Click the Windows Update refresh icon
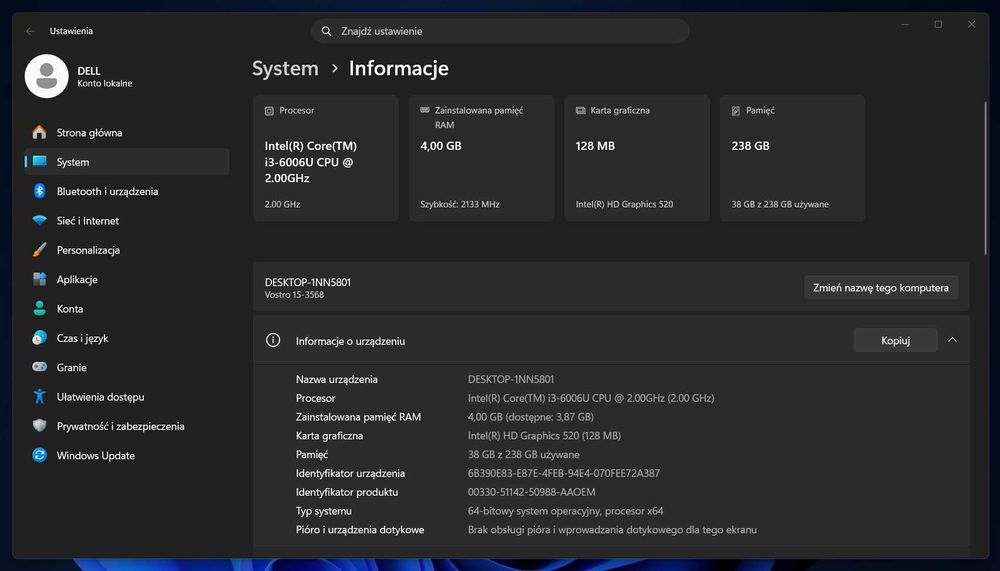1000x571 pixels. (x=40, y=455)
